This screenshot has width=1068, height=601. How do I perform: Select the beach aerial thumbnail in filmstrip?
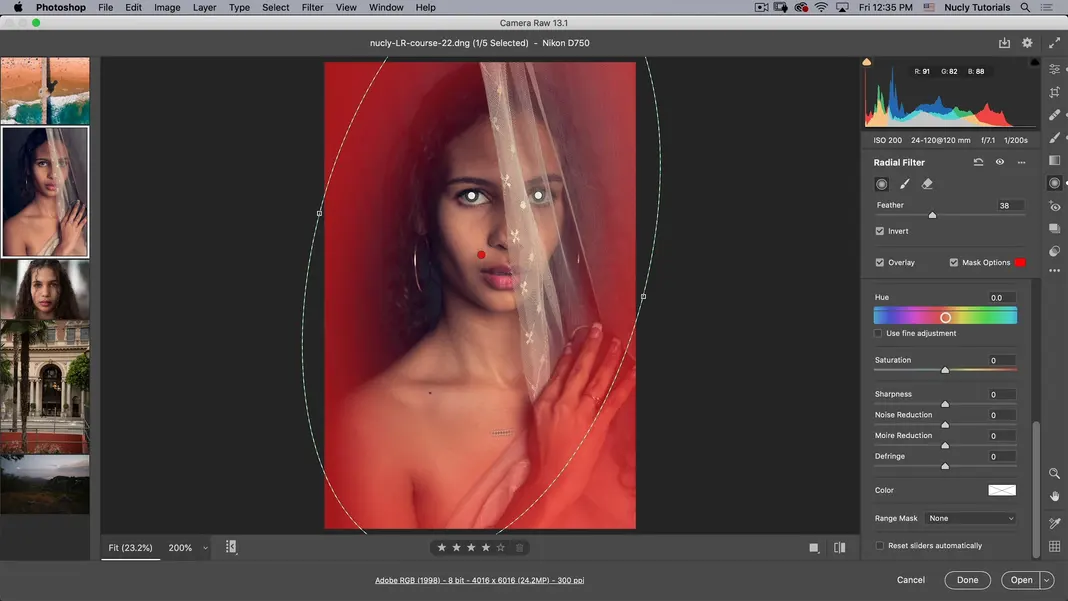coord(45,90)
